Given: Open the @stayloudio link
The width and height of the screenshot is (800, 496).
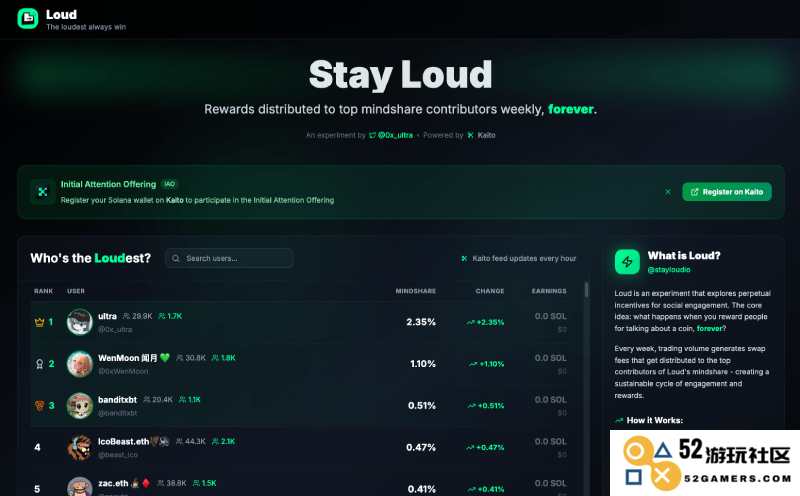Looking at the screenshot, I should 669,269.
